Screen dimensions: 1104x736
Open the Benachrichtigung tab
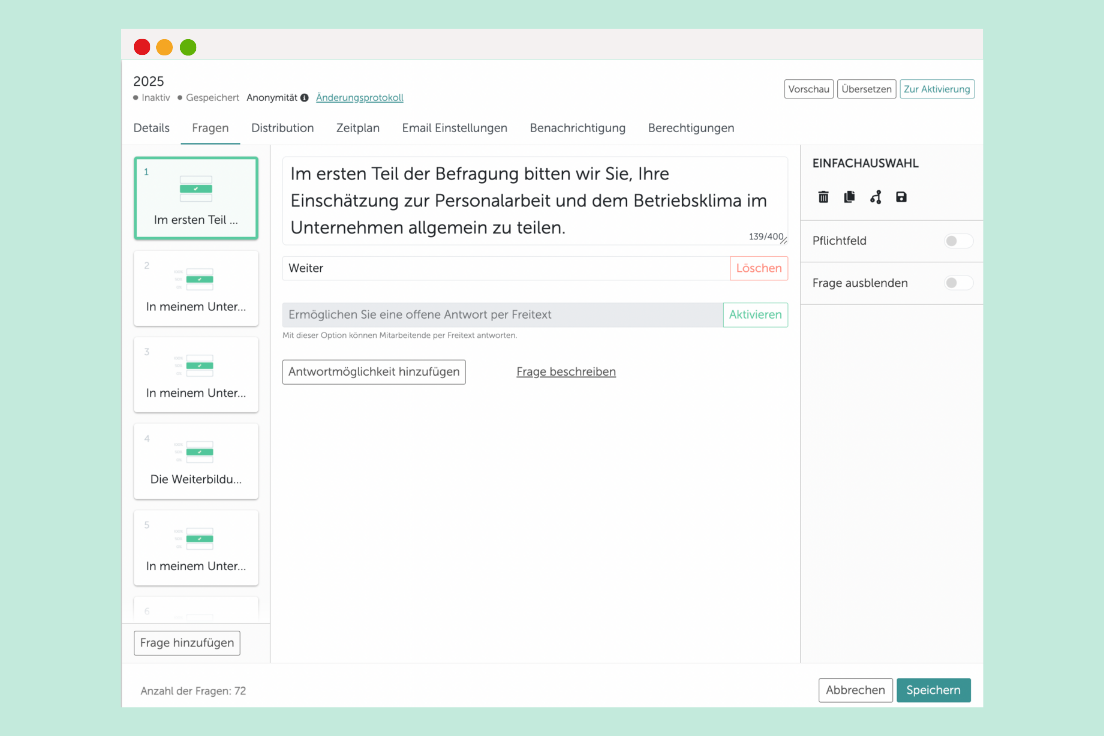(577, 128)
